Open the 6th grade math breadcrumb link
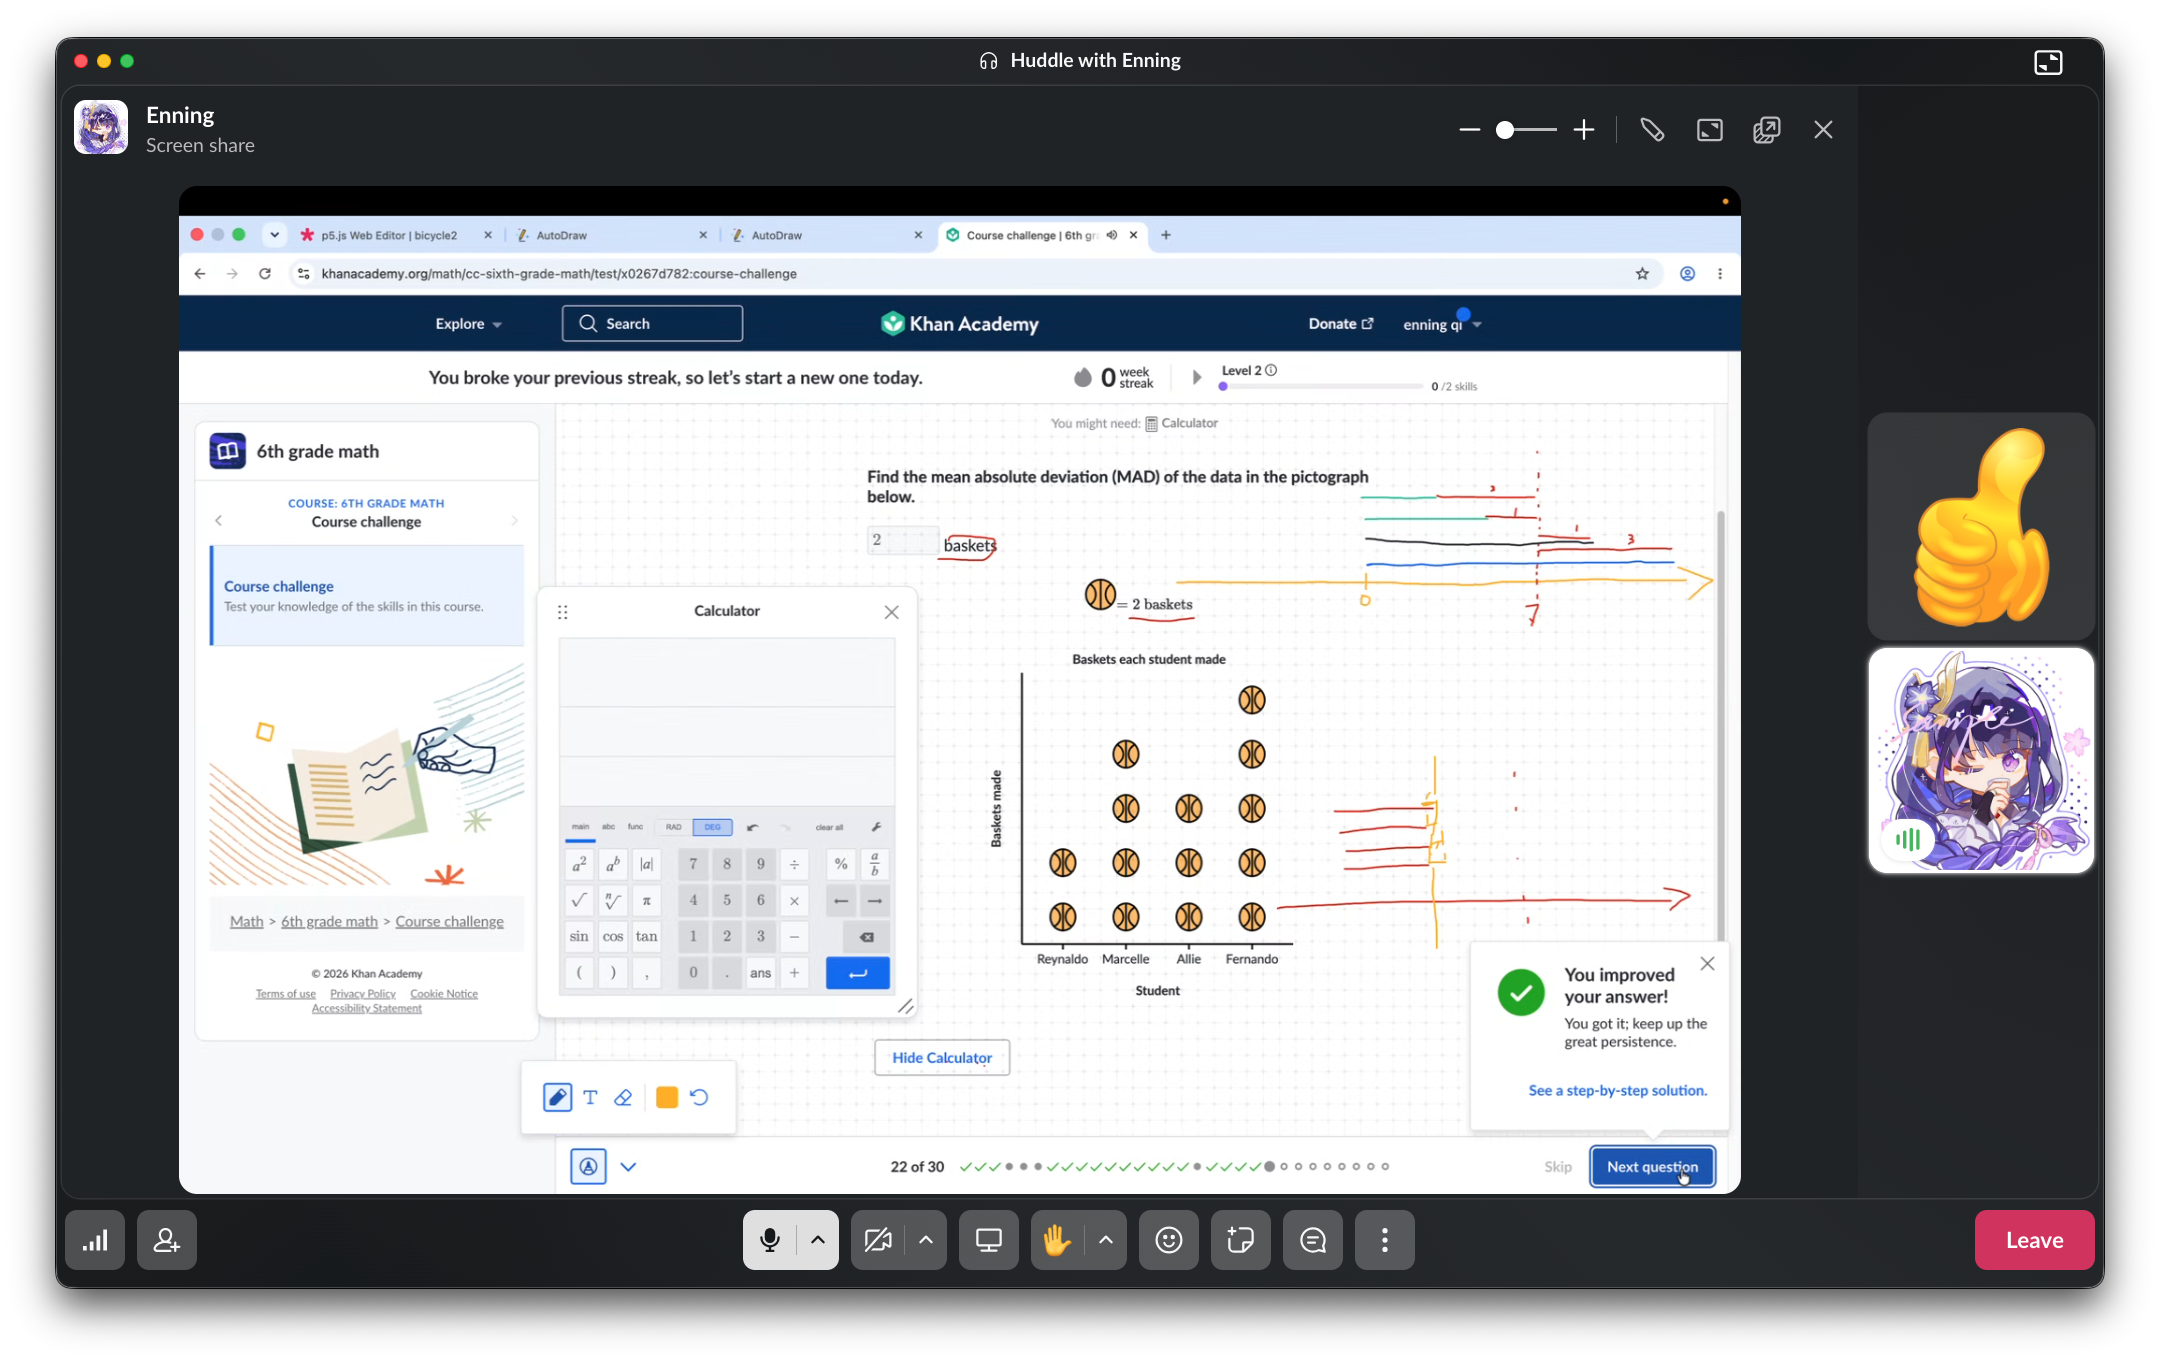Screen dimensions: 2160x1362 point(329,922)
